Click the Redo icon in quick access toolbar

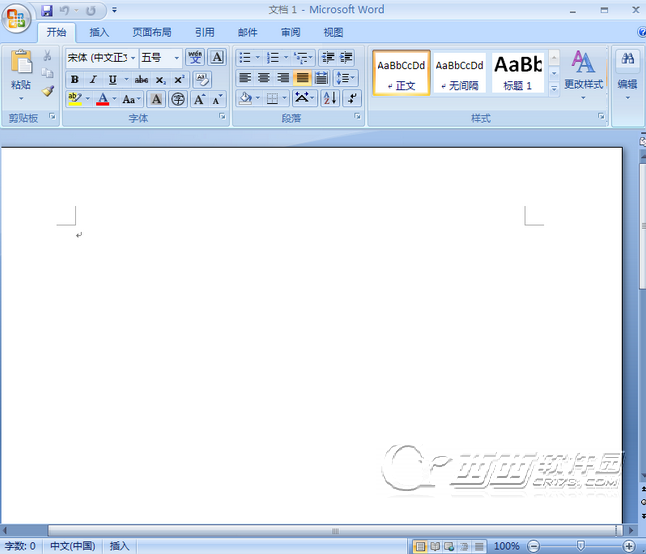click(x=91, y=11)
